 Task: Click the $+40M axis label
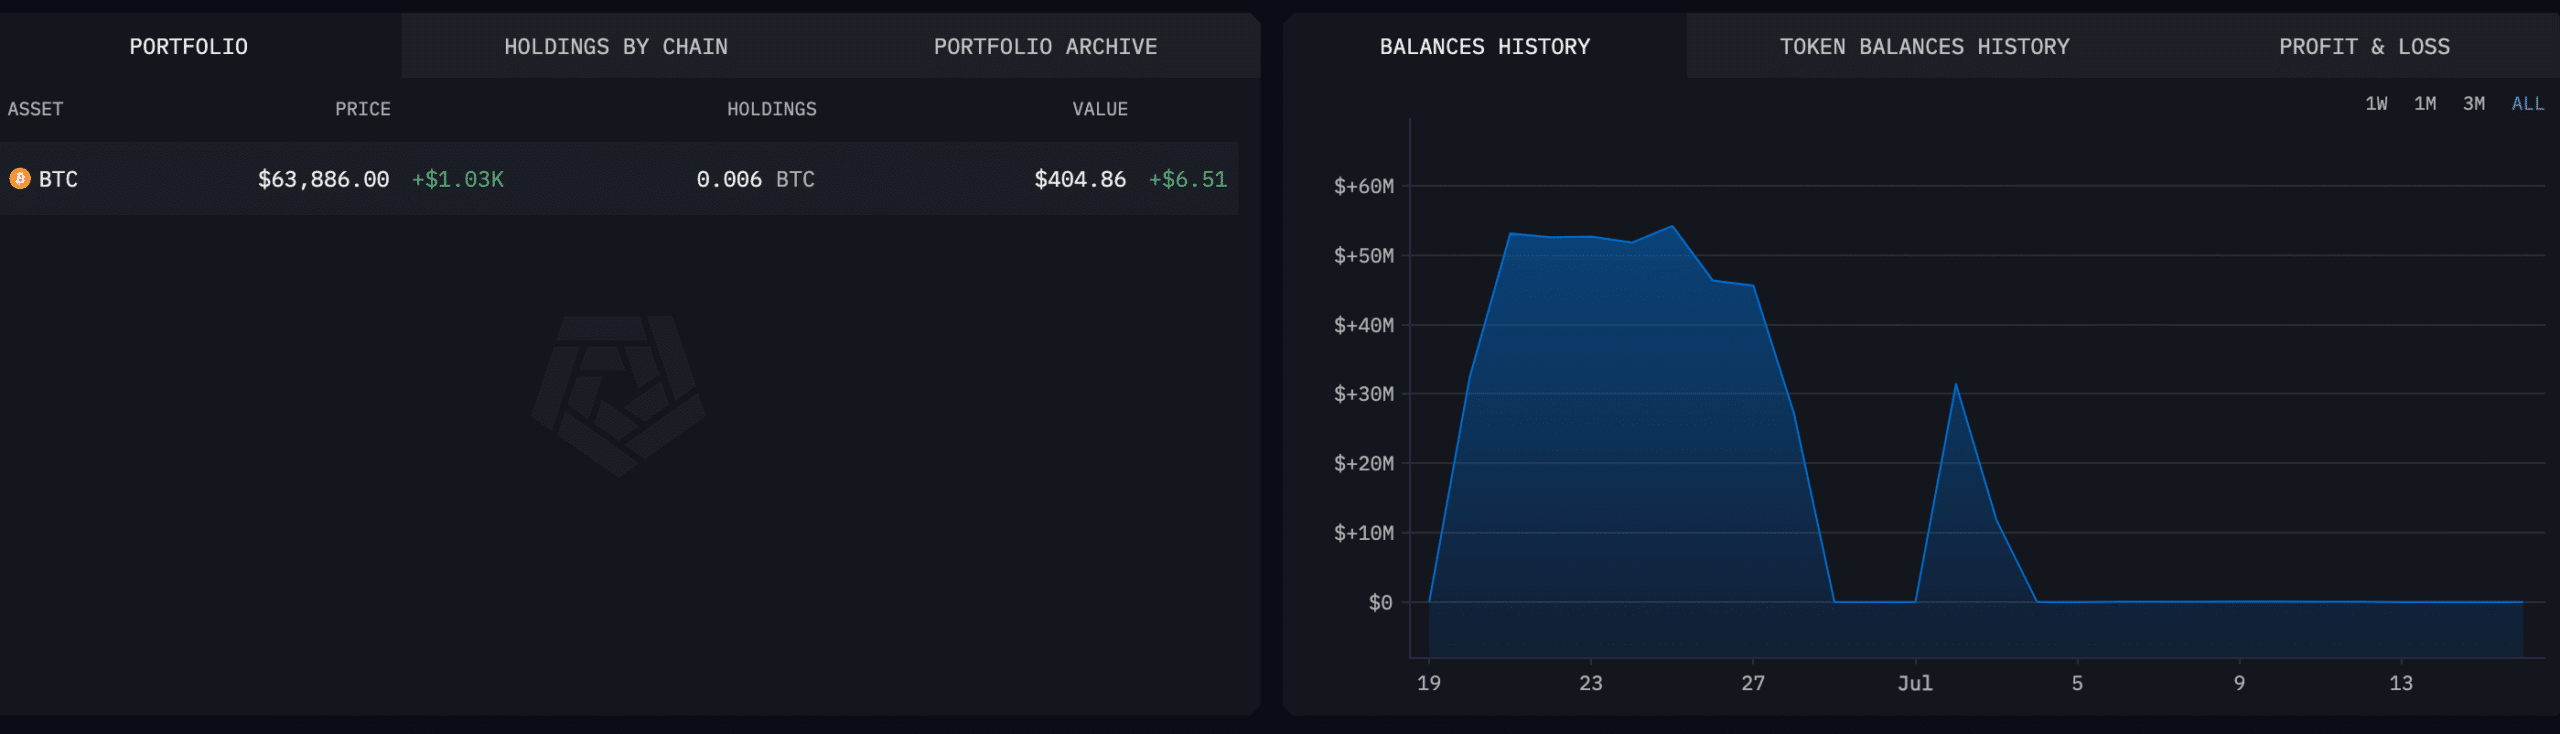click(x=1364, y=325)
